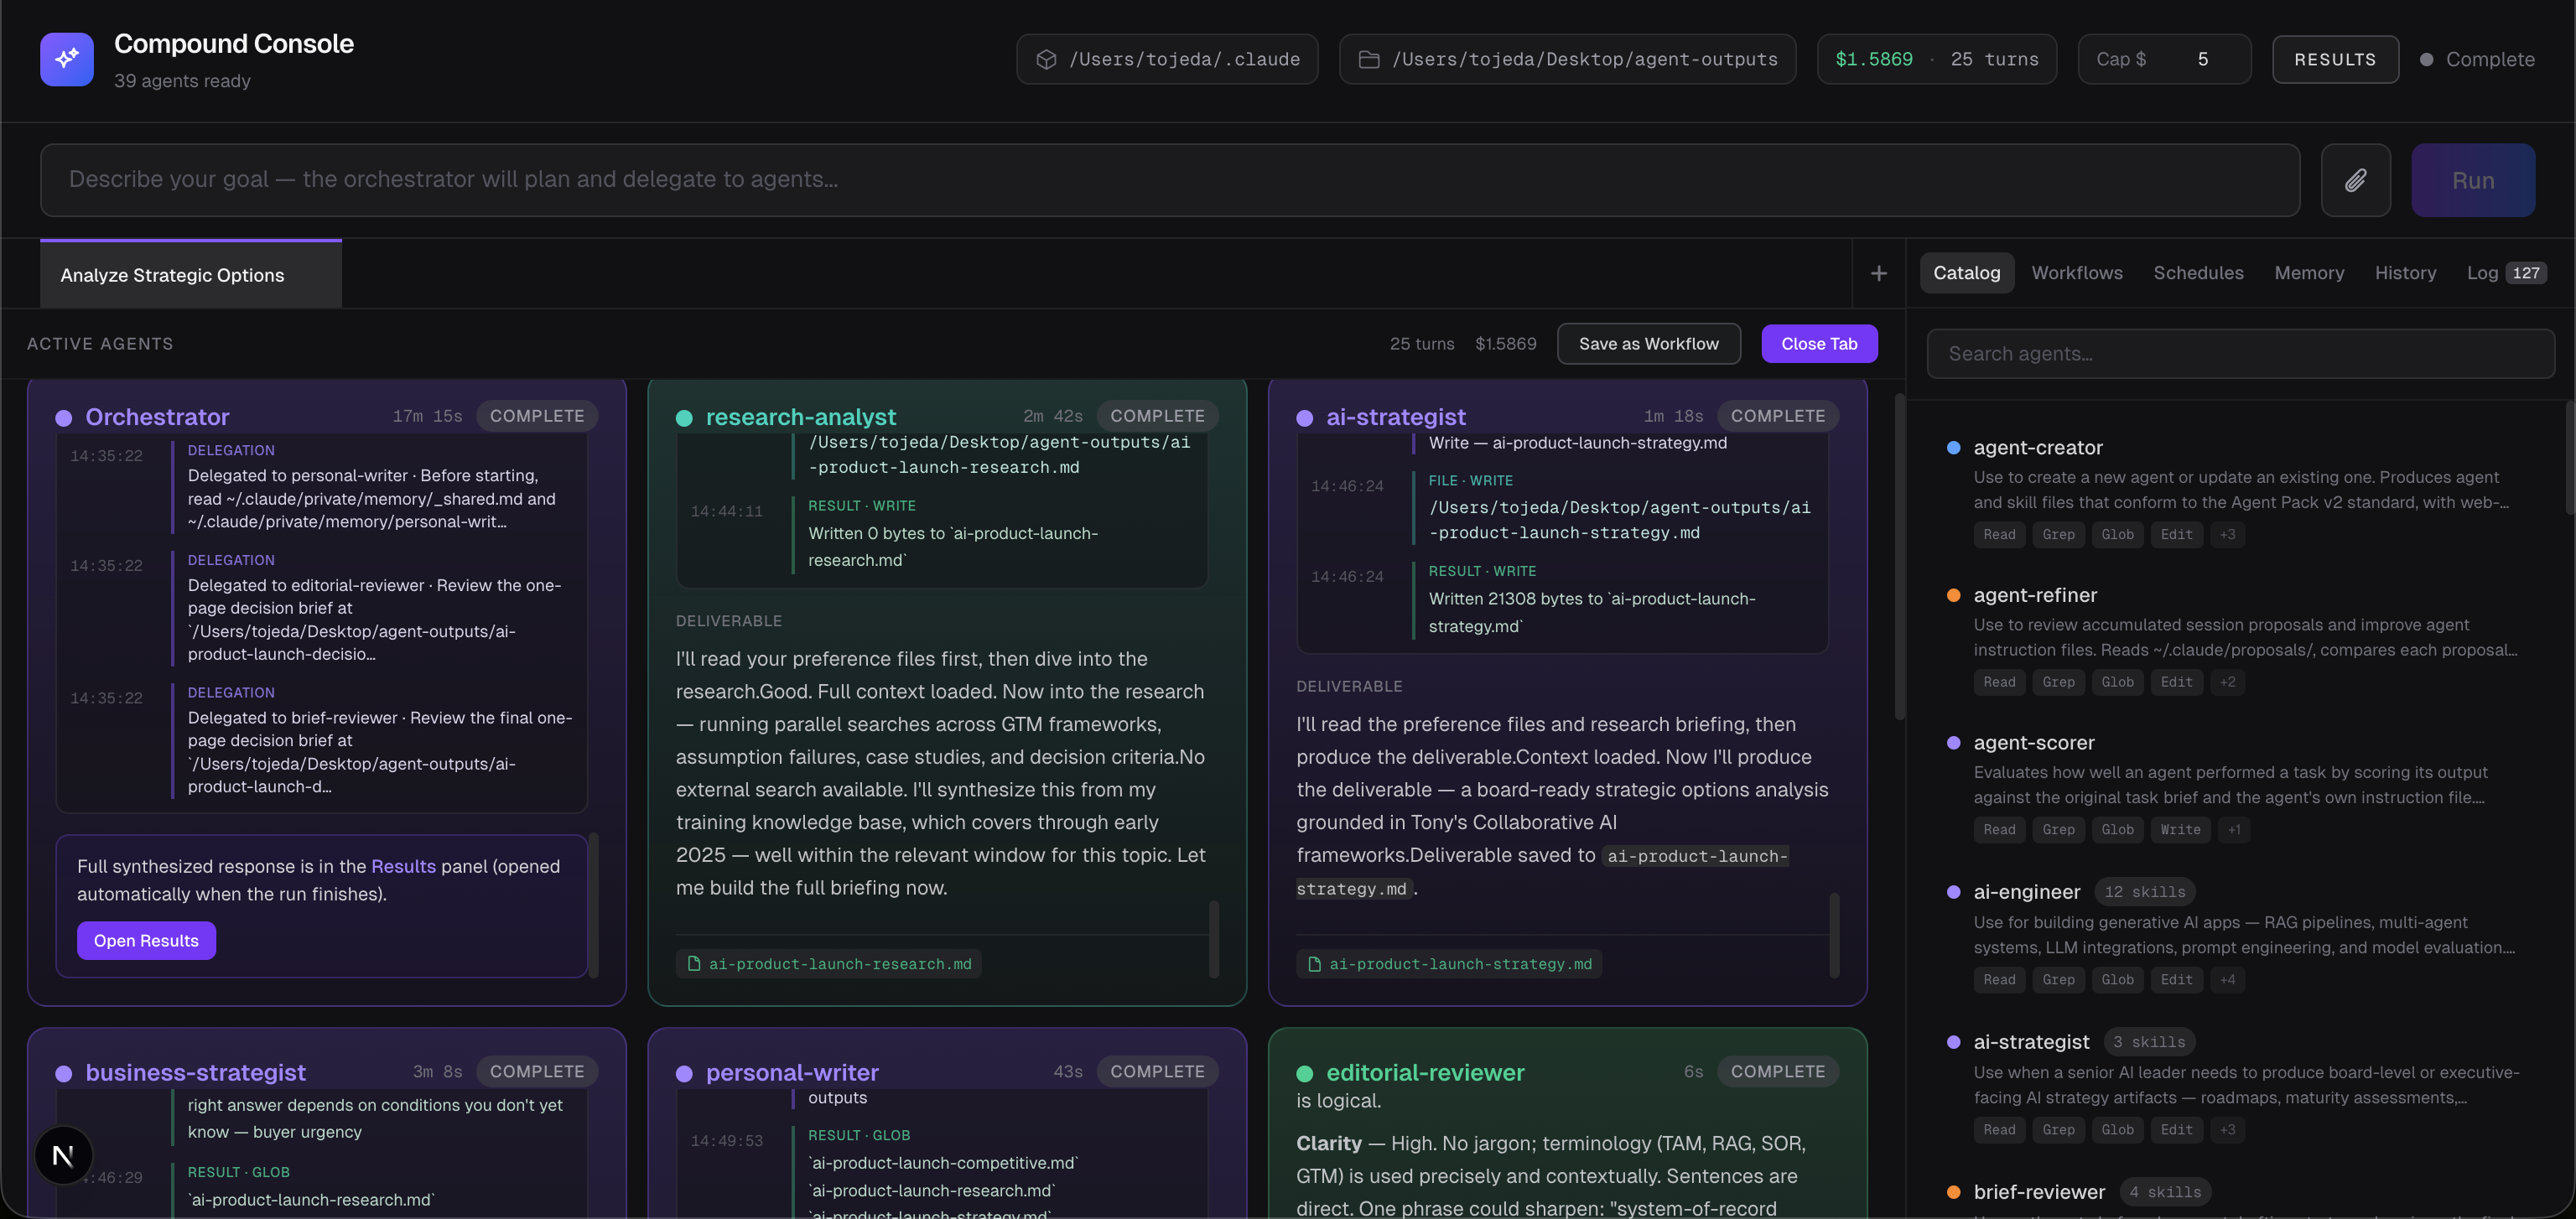Open the Results panel from header
The height and width of the screenshot is (1219, 2576).
tap(2335, 59)
